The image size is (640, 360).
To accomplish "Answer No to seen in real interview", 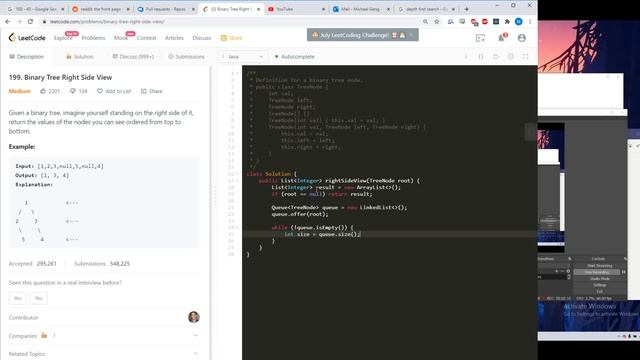I will [x=39, y=298].
